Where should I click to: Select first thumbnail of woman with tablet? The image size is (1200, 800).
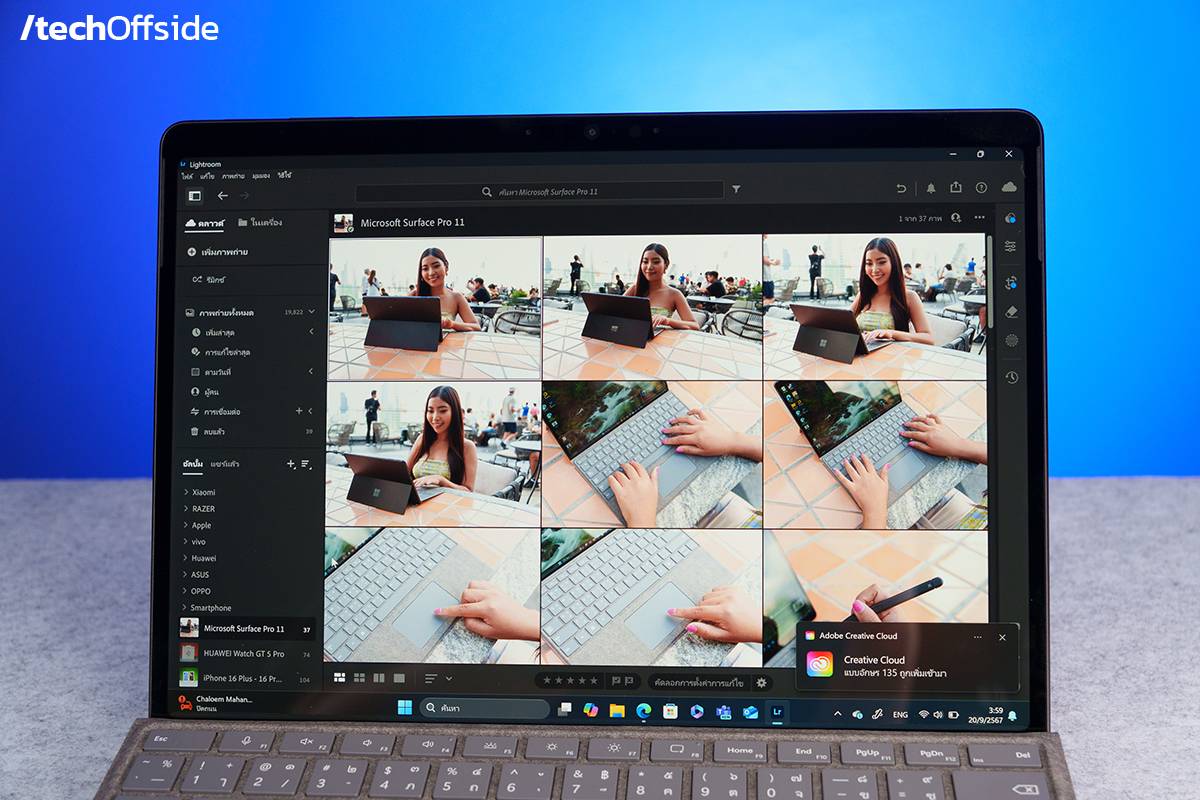[x=435, y=307]
